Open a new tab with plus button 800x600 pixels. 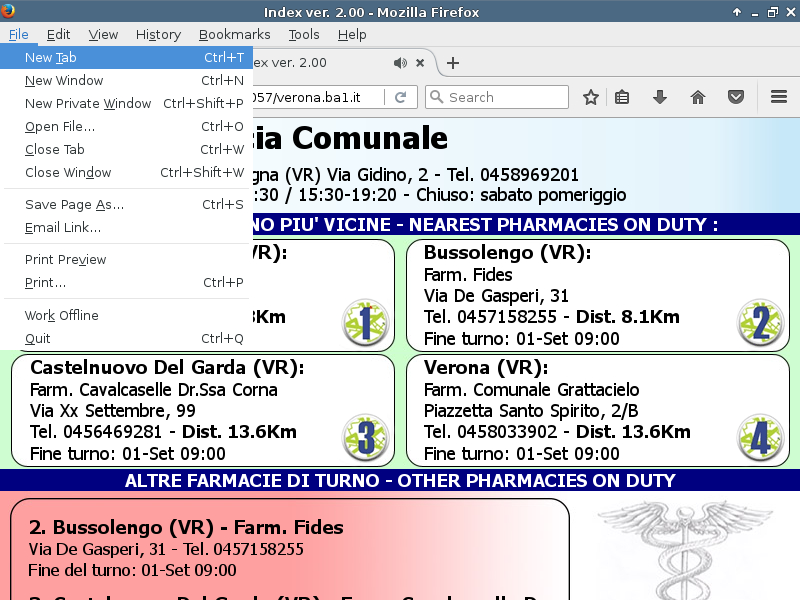click(453, 63)
